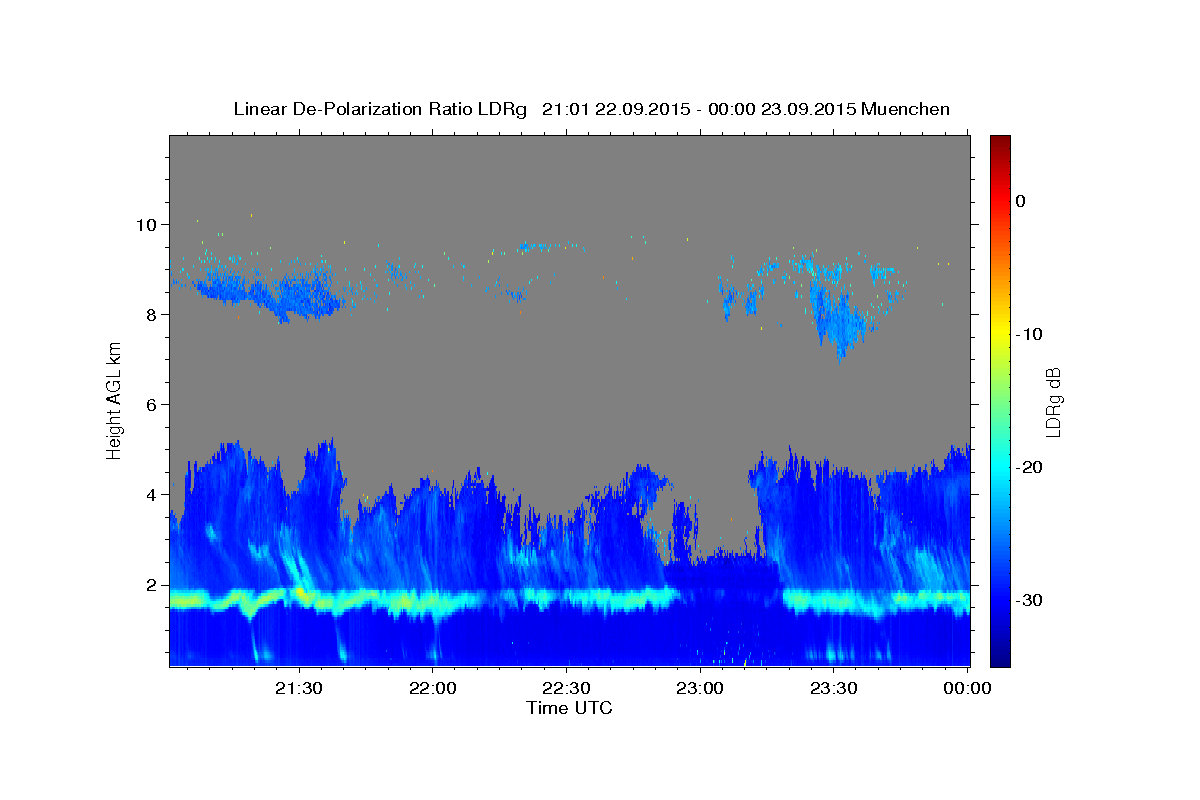Click the 'Muenchen' location in the title

point(907,109)
